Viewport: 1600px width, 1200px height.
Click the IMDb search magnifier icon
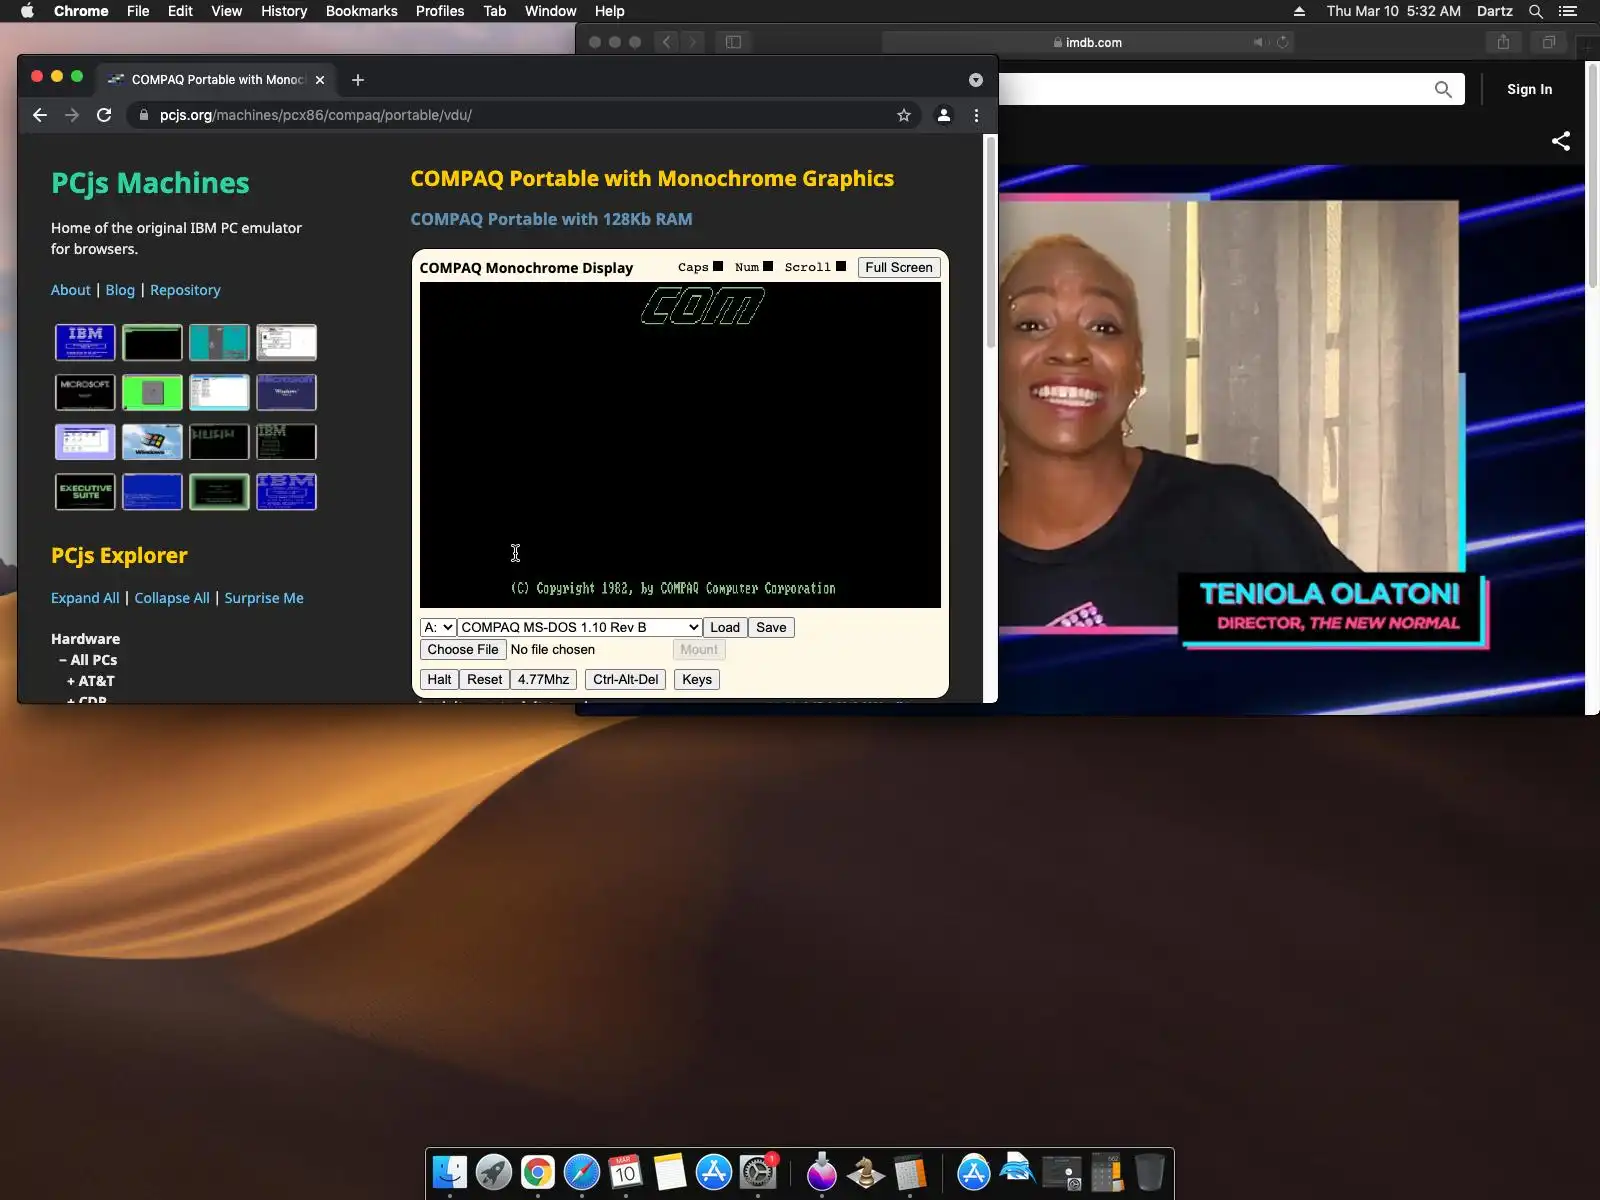(x=1443, y=89)
